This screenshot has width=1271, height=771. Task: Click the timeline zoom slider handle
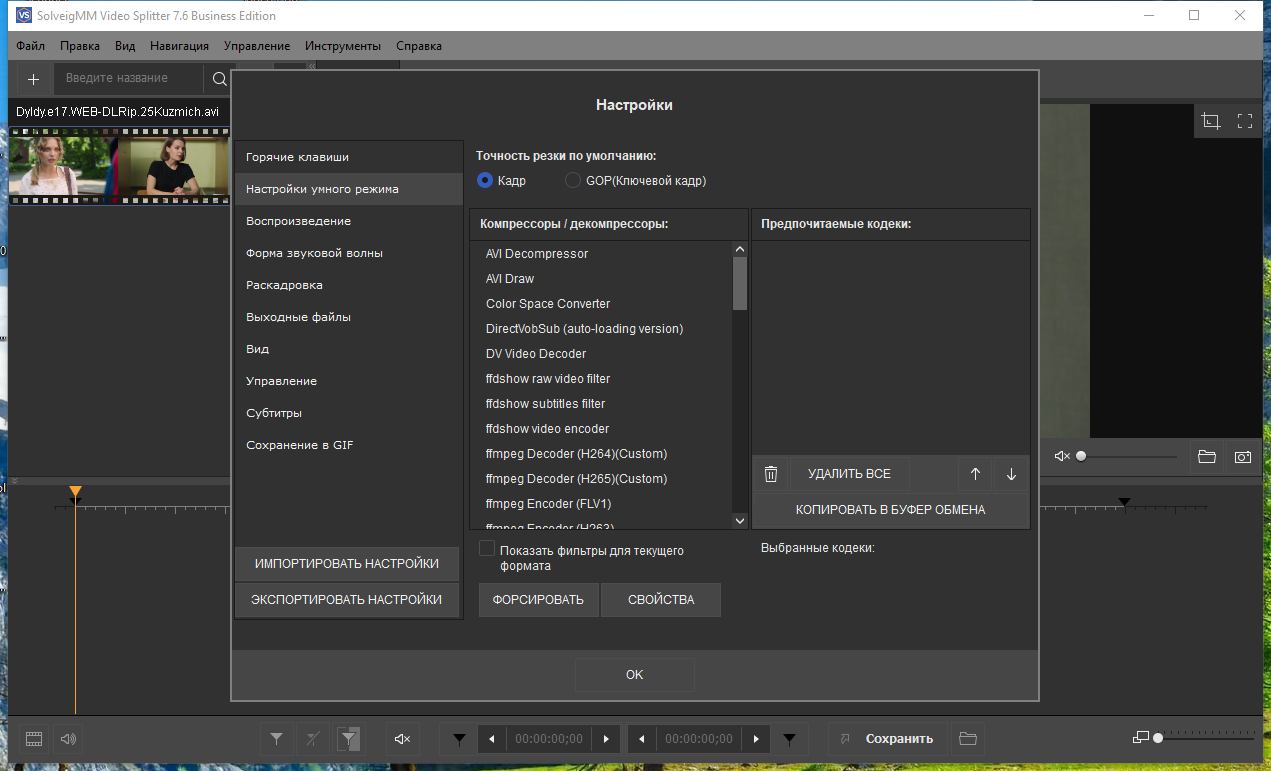pos(1158,738)
